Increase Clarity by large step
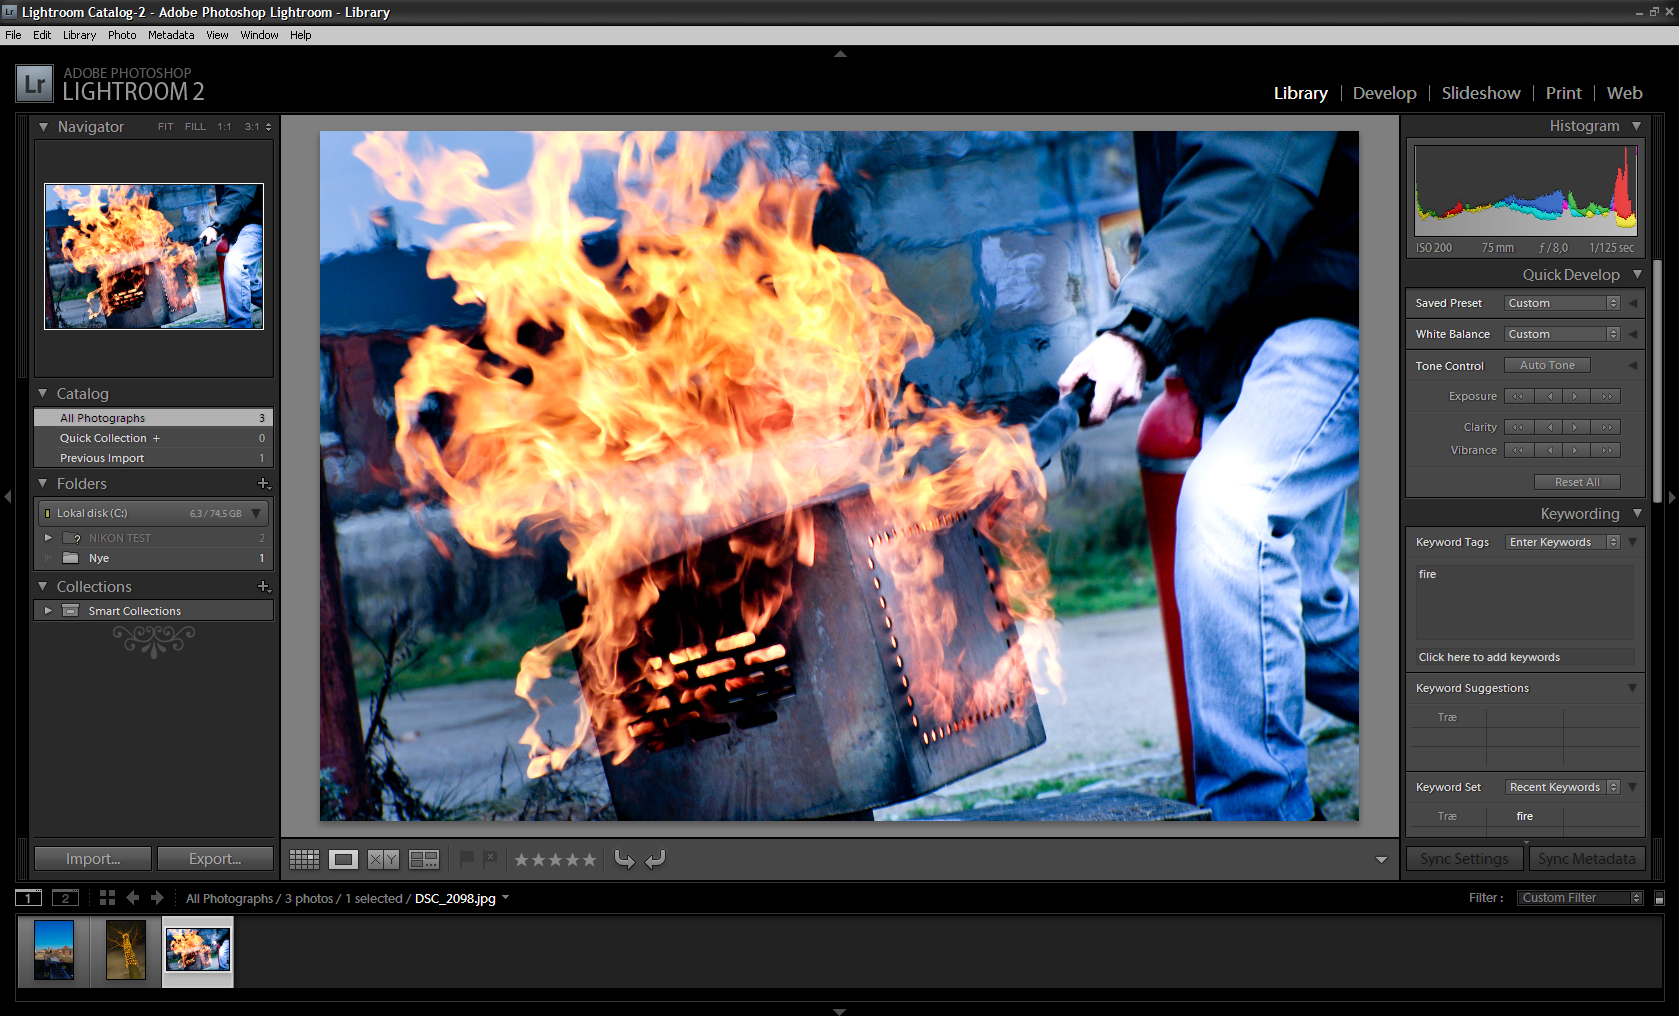The height and width of the screenshot is (1016, 1679). pos(1606,427)
